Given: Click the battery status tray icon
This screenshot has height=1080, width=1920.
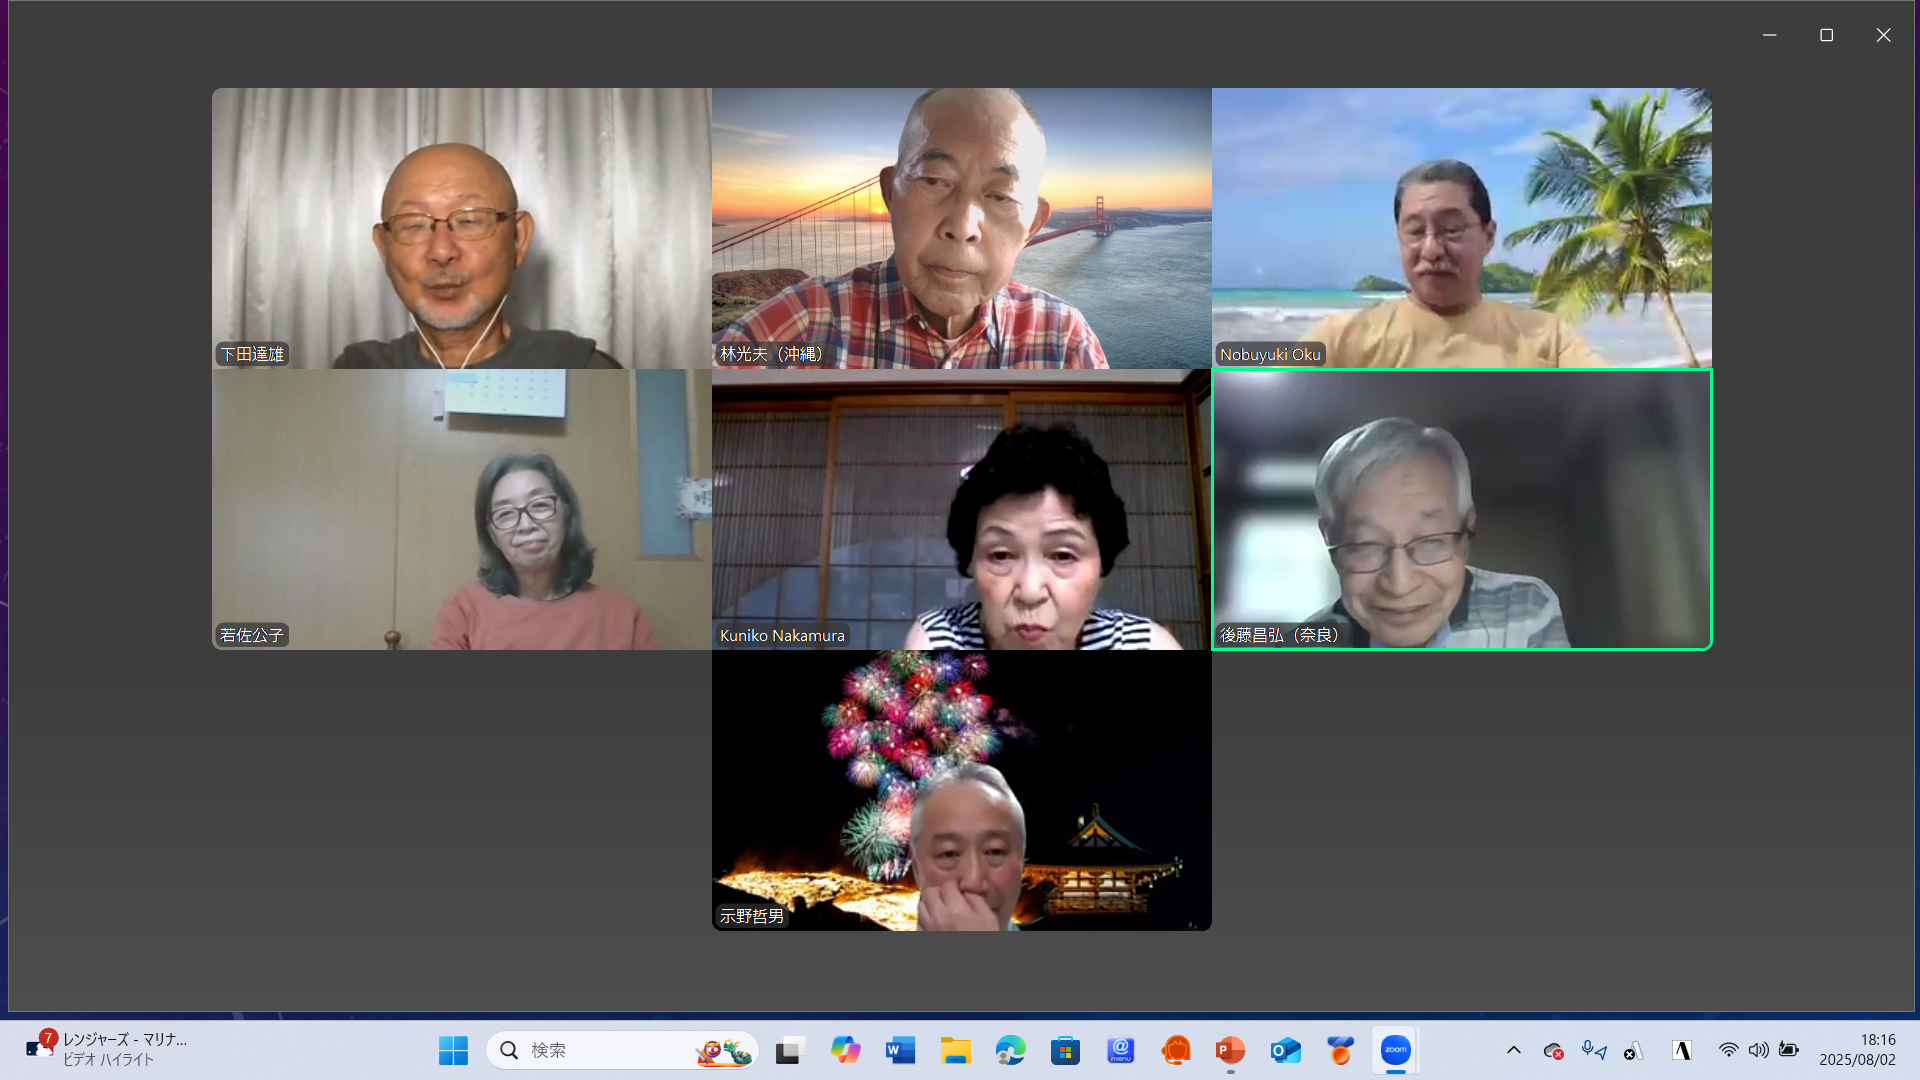Looking at the screenshot, I should click(1789, 1050).
